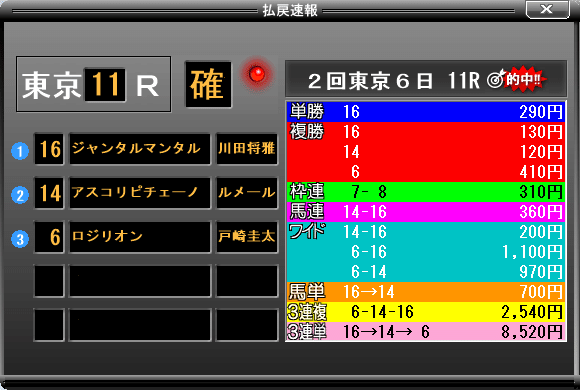580x390 pixels.
Task: Click the 馬連 label
Action: click(x=307, y=212)
